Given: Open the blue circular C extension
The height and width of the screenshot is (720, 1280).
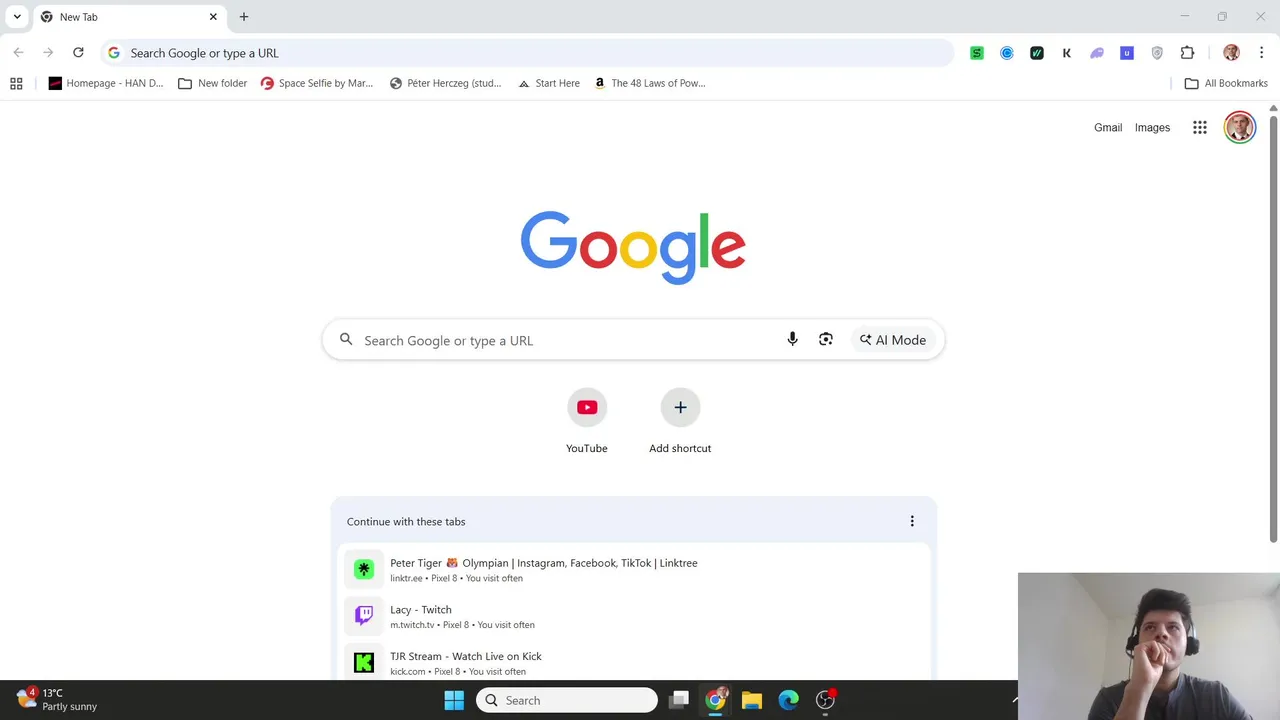Looking at the screenshot, I should click(1007, 53).
